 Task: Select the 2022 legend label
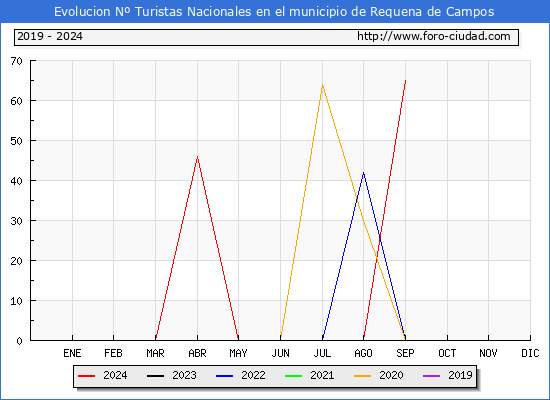point(253,375)
